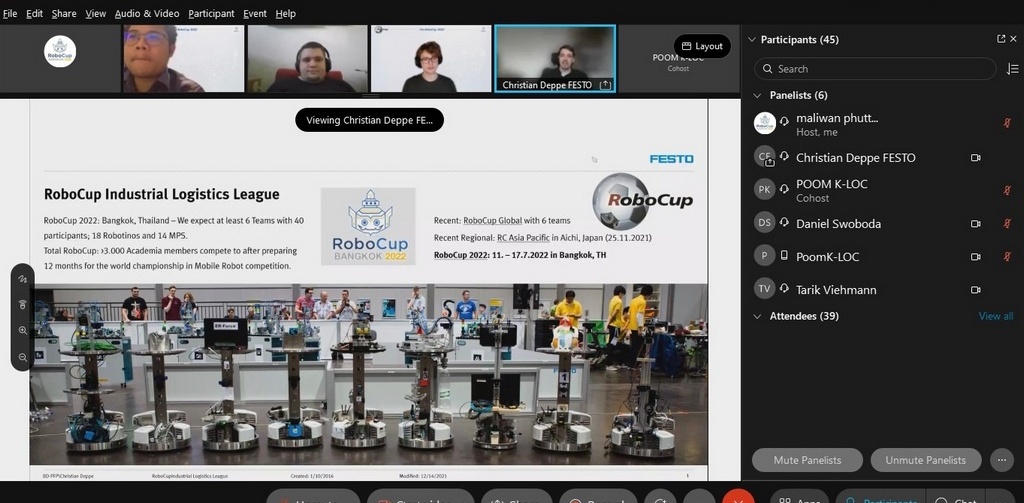This screenshot has width=1024, height=503.
Task: Click the DS avatar for Daniel Swoboda
Action: (x=765, y=223)
